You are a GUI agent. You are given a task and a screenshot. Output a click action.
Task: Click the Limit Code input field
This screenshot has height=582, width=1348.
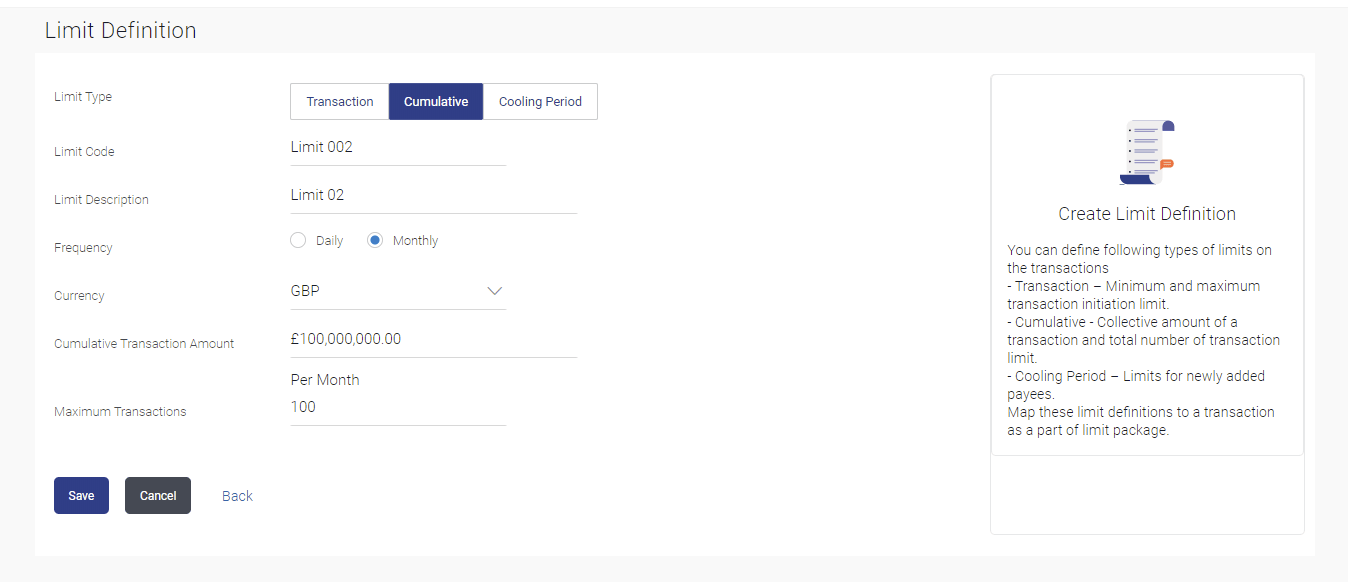[398, 148]
